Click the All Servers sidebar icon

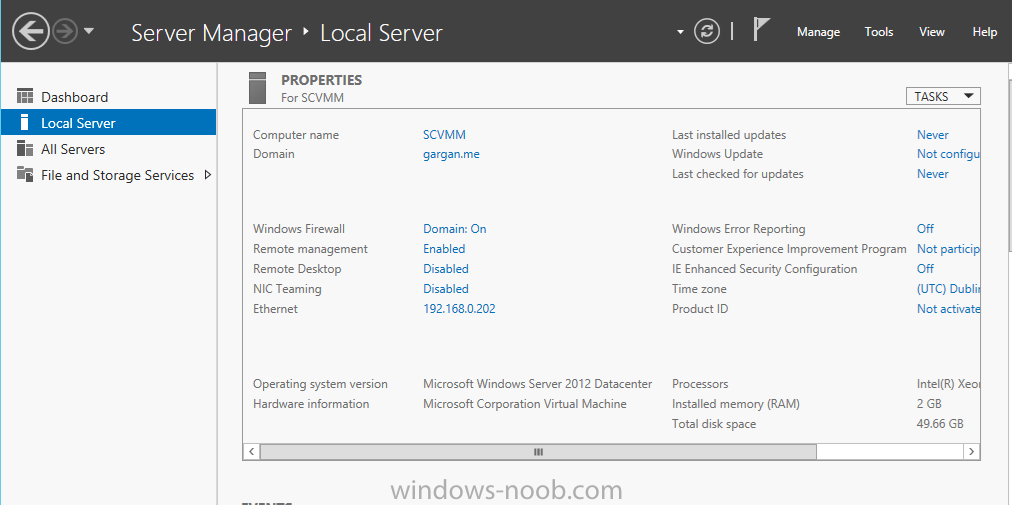click(x=25, y=149)
